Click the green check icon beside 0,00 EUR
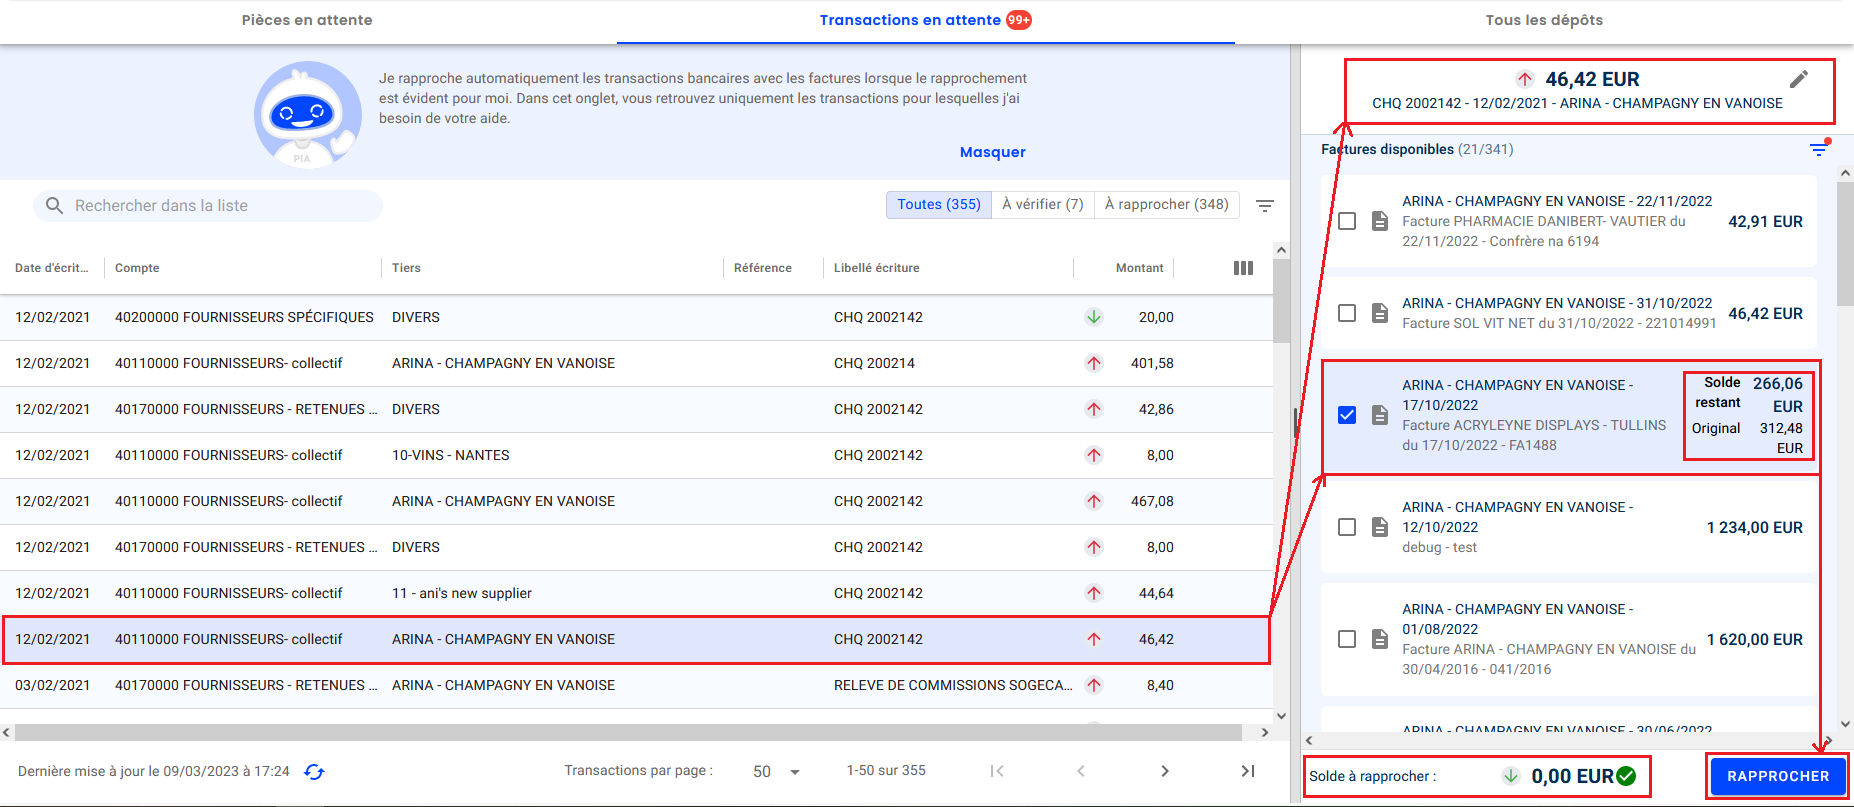The image size is (1854, 807). 1626,776
